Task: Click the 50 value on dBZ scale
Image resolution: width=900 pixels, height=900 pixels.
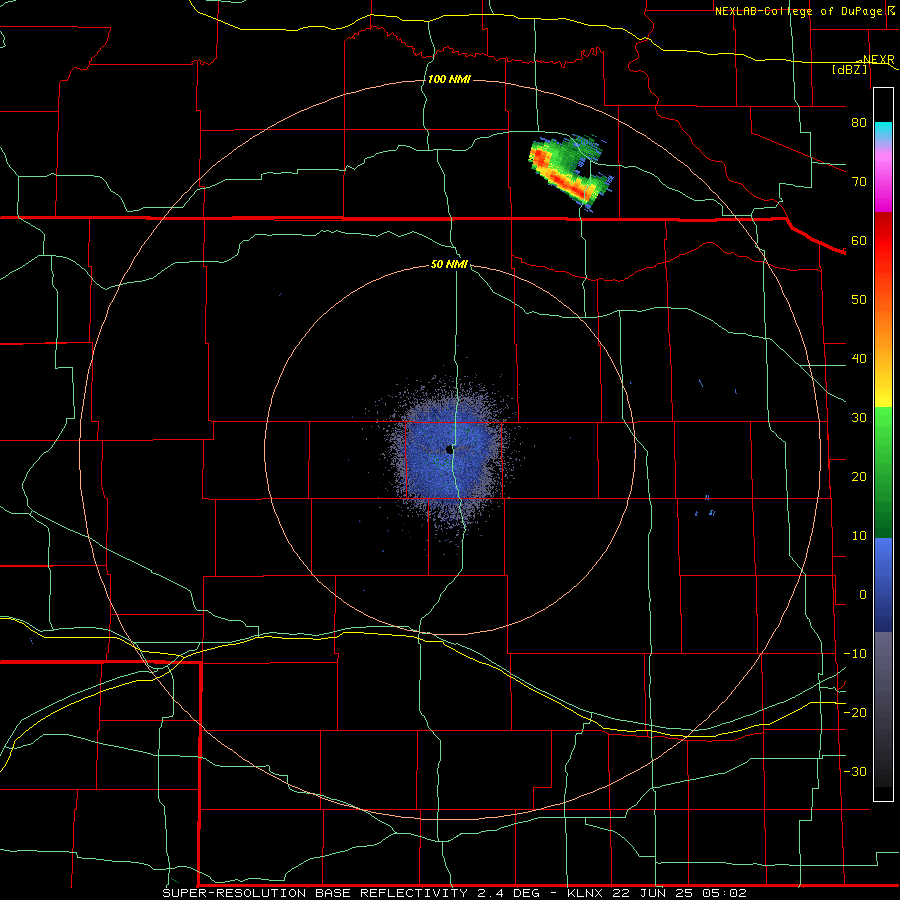Action: (x=859, y=300)
